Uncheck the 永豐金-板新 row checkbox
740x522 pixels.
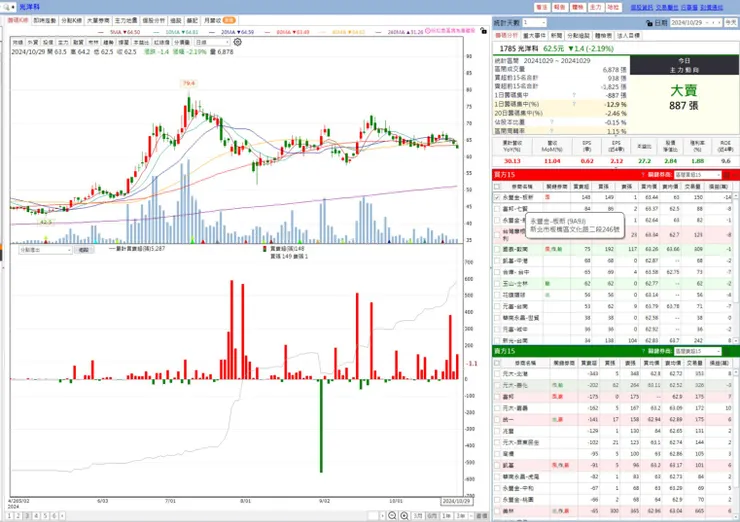[x=497, y=197]
